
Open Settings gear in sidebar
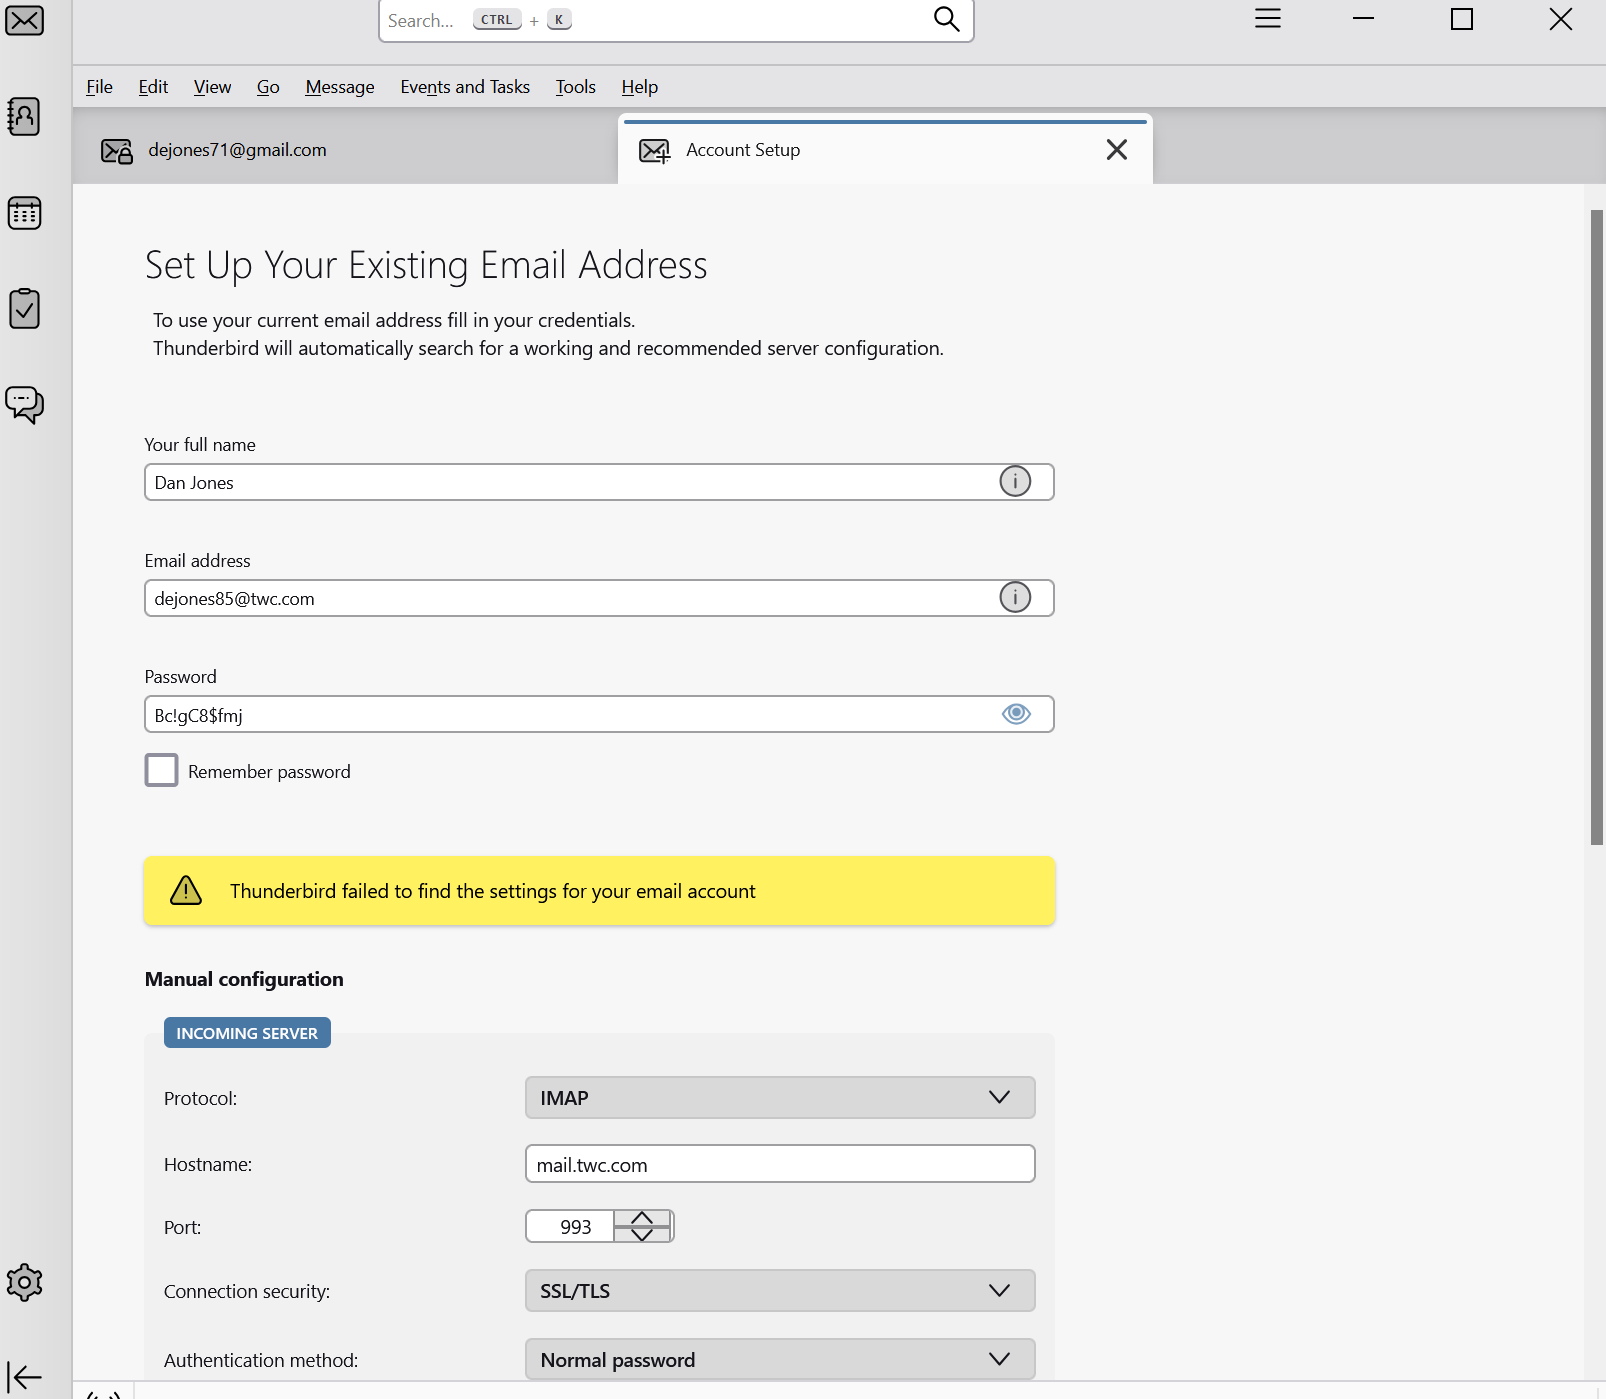point(24,1282)
